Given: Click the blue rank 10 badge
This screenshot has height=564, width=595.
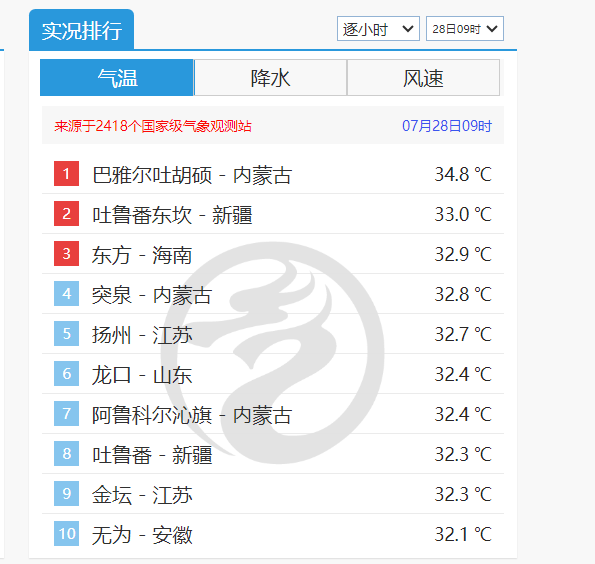Looking at the screenshot, I should [x=66, y=533].
